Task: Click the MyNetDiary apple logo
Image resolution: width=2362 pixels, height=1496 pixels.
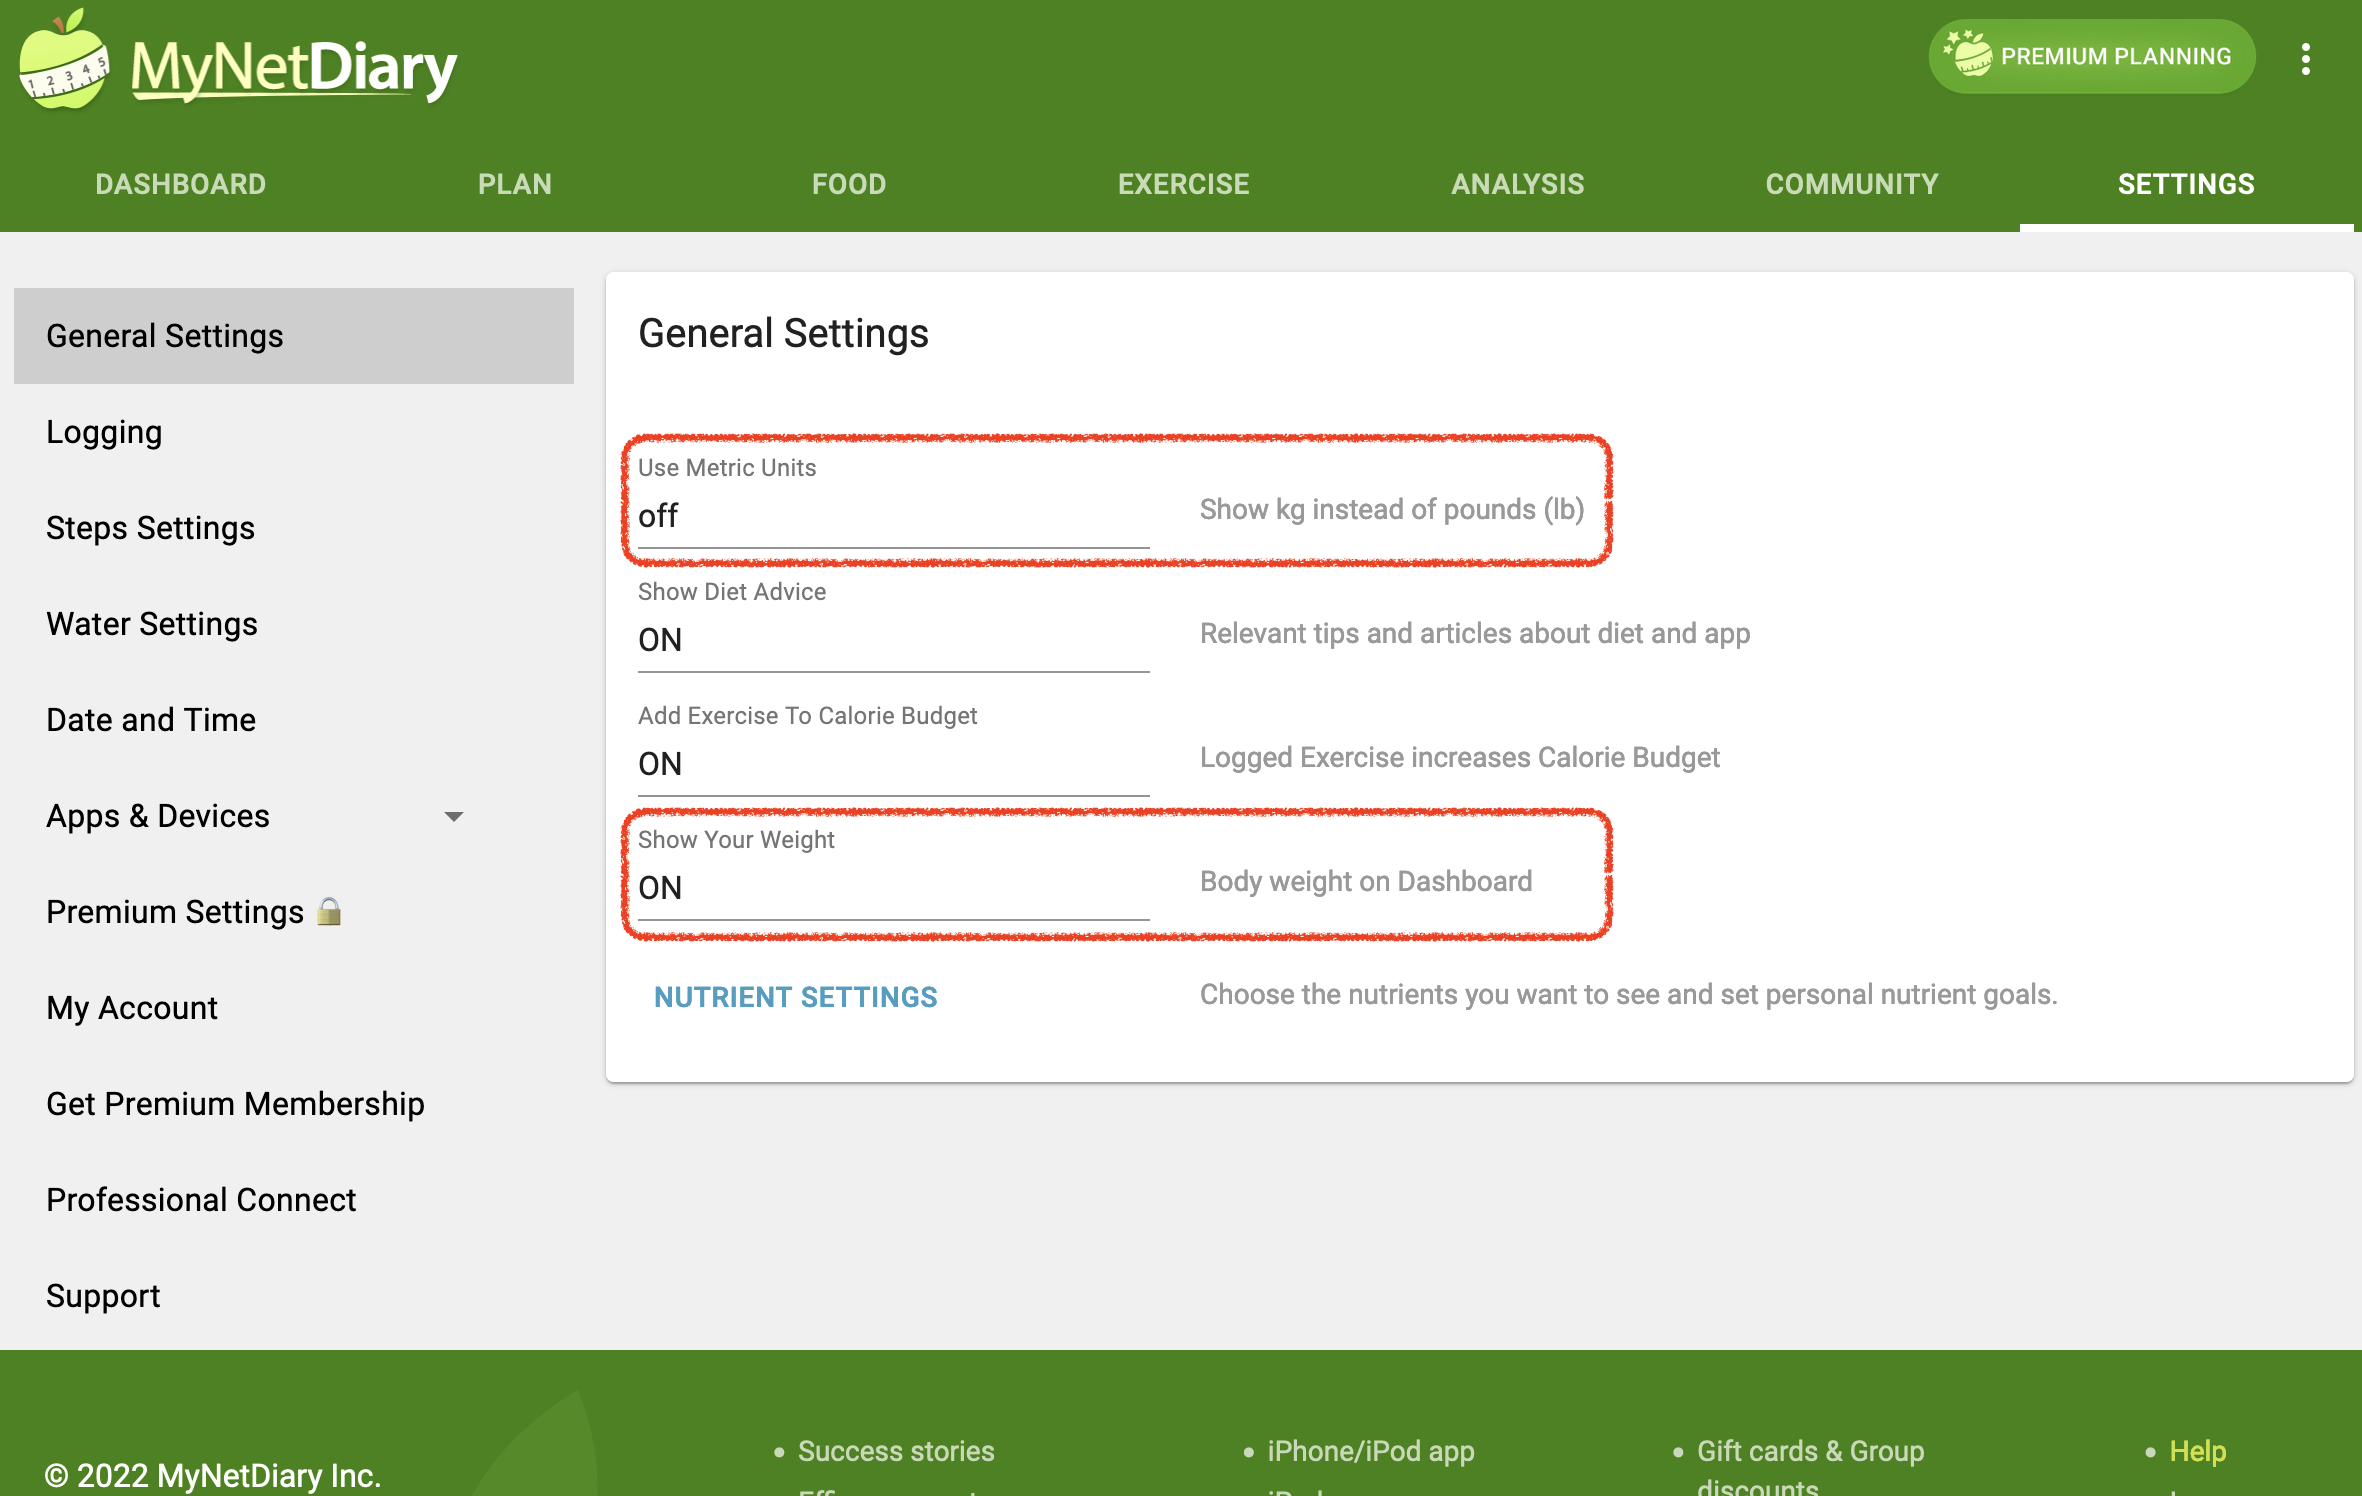Action: (63, 60)
